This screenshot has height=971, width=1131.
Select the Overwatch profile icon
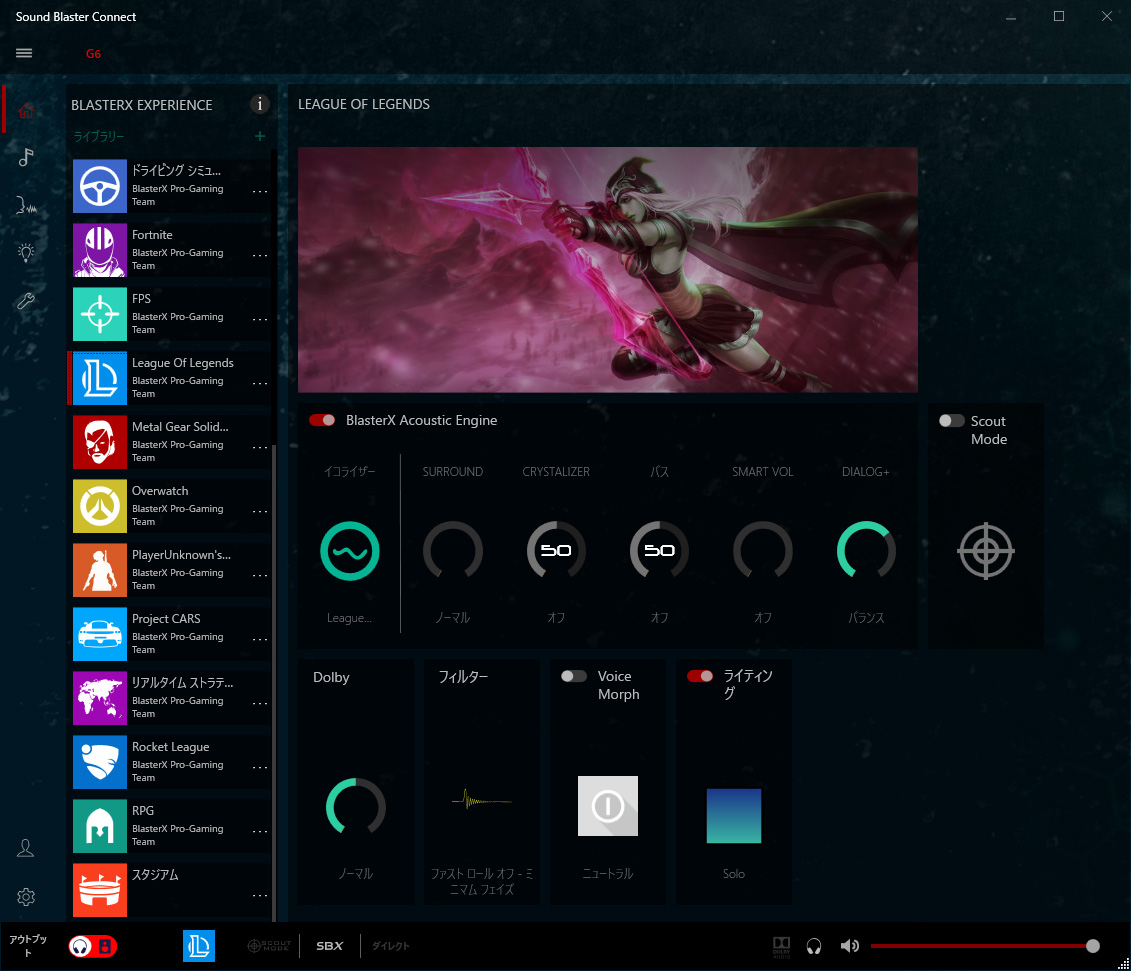pos(100,506)
